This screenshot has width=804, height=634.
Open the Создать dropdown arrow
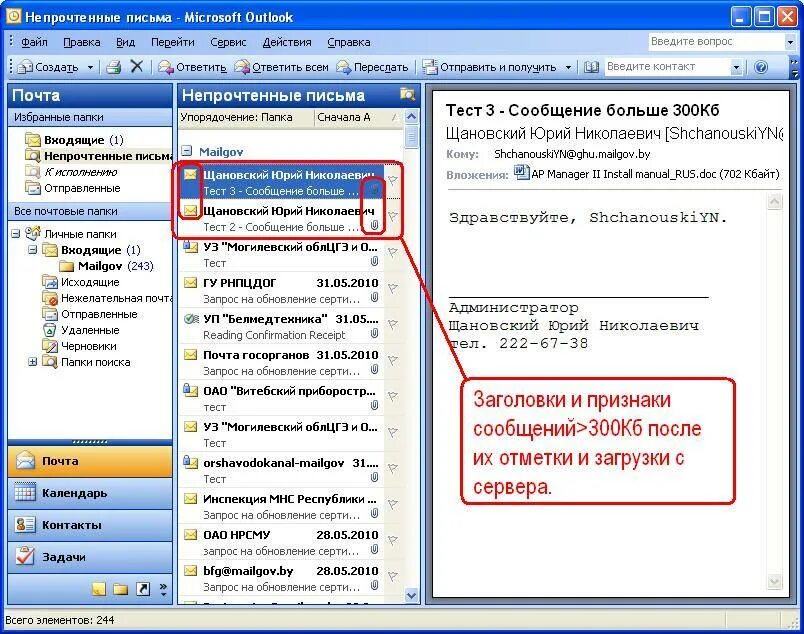tap(90, 67)
